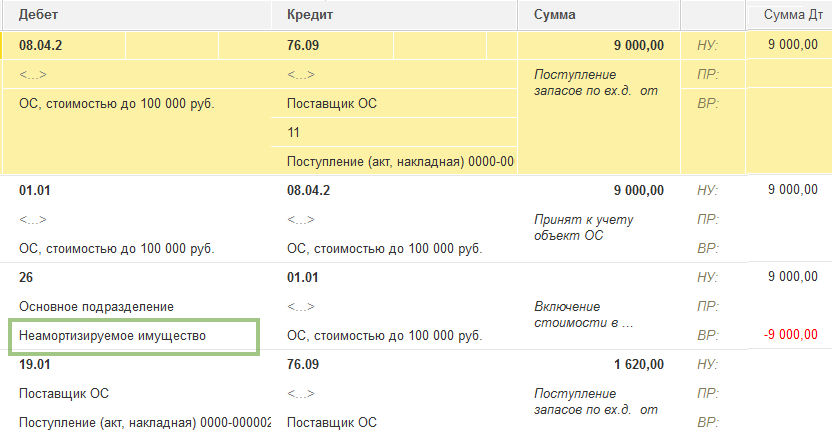Click subconto value 11 in credit column
Screen dimensions: 832x438
[x=294, y=132]
